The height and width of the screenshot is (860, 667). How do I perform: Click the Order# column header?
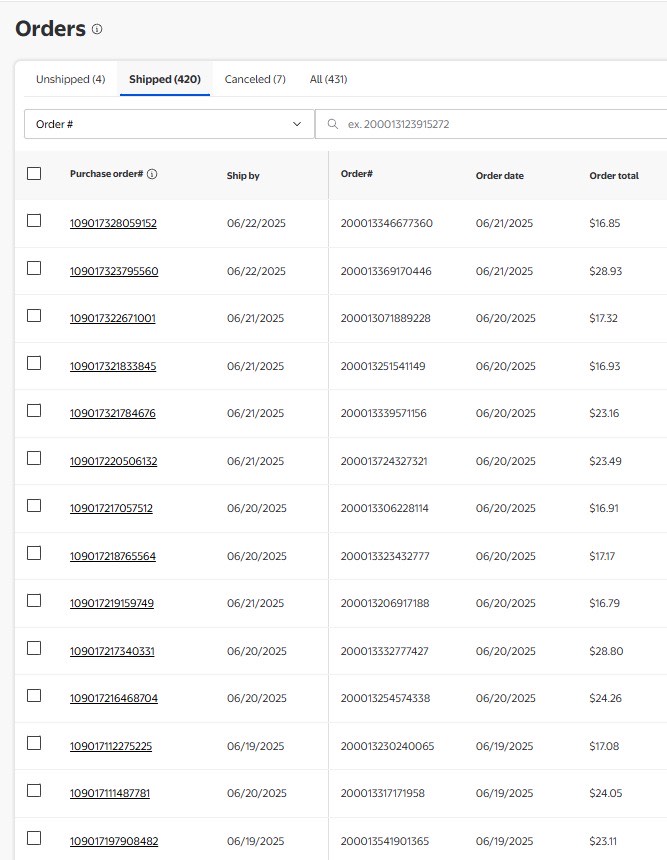tap(357, 174)
